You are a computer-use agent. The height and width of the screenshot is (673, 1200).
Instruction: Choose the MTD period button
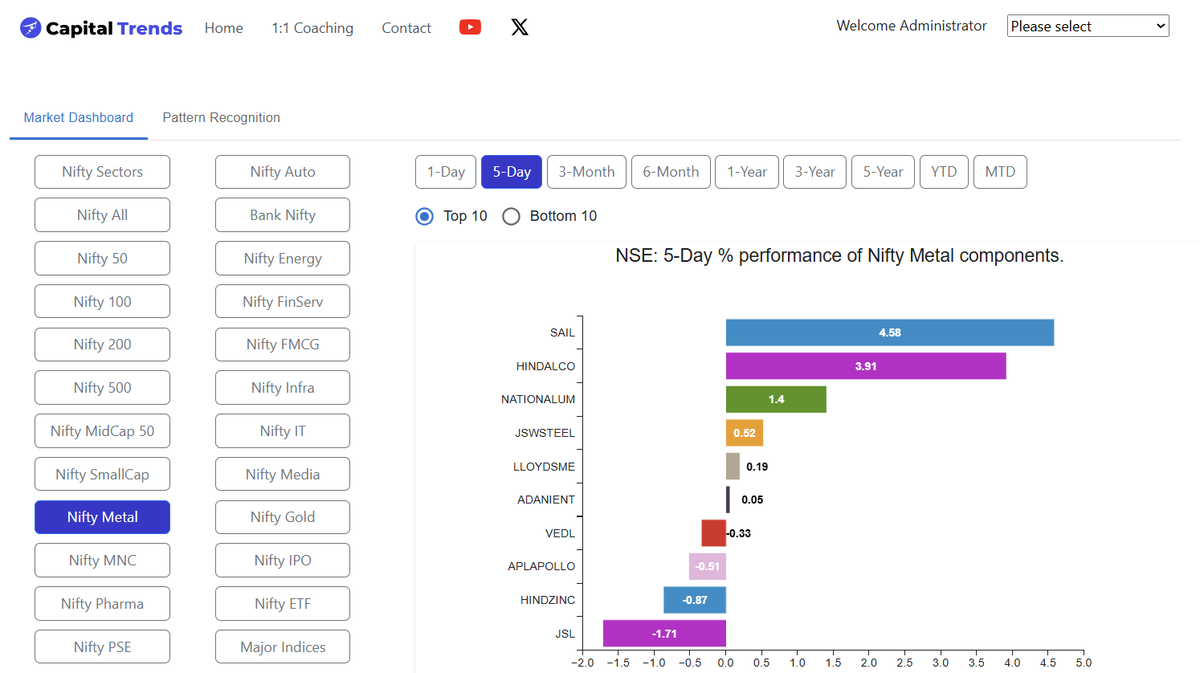tap(1000, 172)
